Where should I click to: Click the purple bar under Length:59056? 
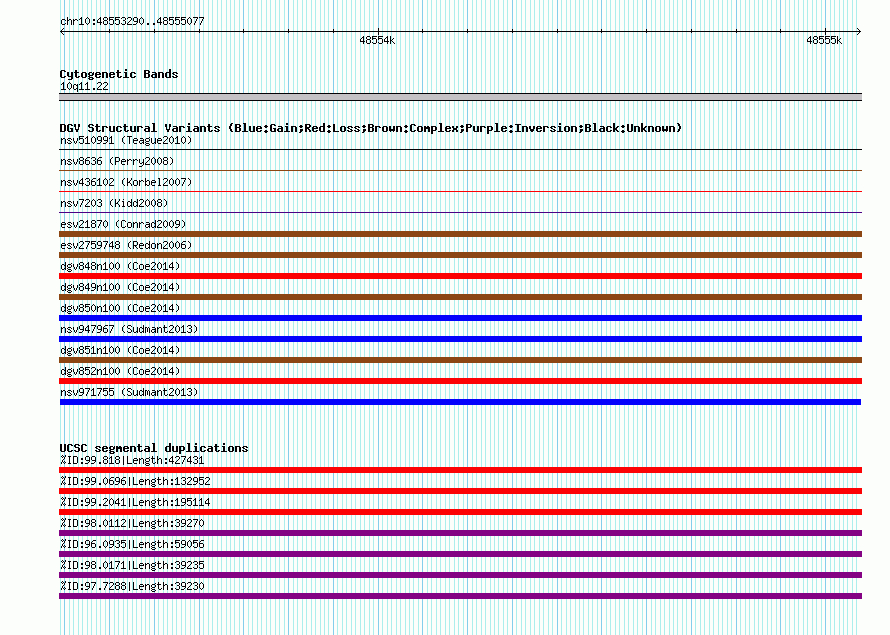[460, 554]
